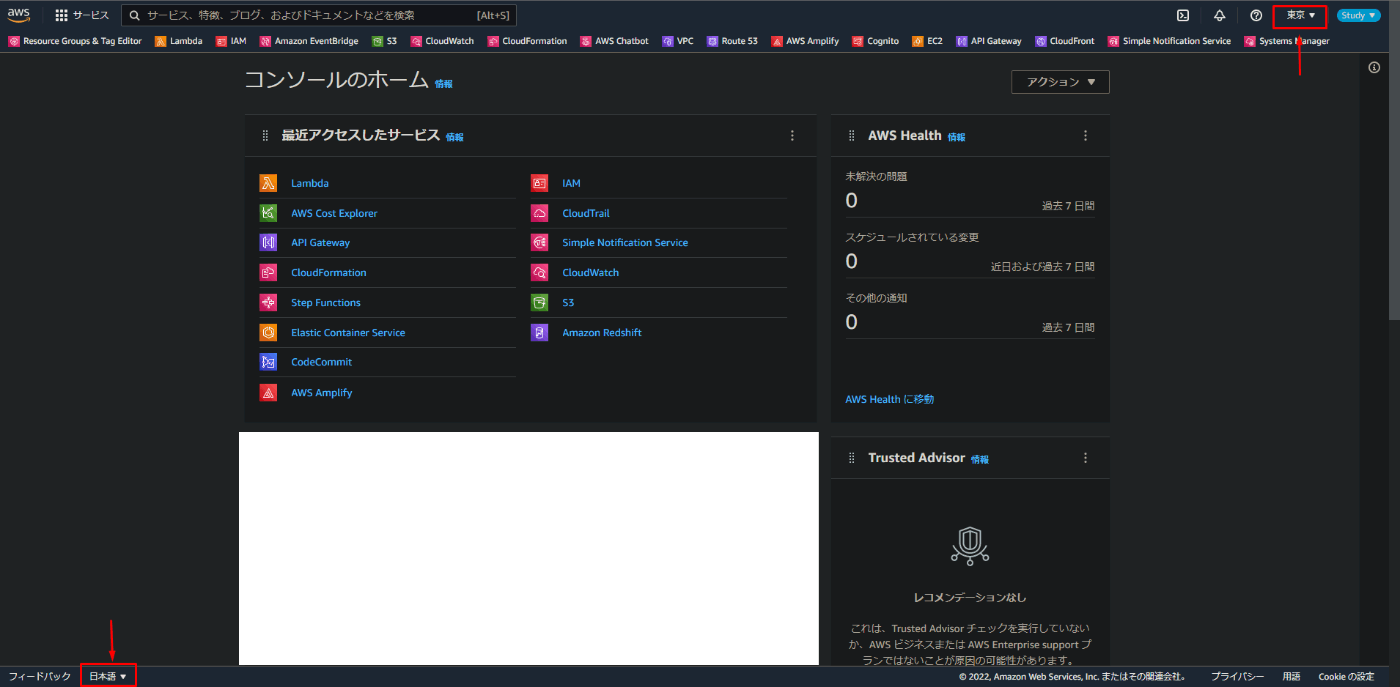Click the S3 icon in recent services list
Image resolution: width=1400 pixels, height=687 pixels.
click(x=540, y=302)
